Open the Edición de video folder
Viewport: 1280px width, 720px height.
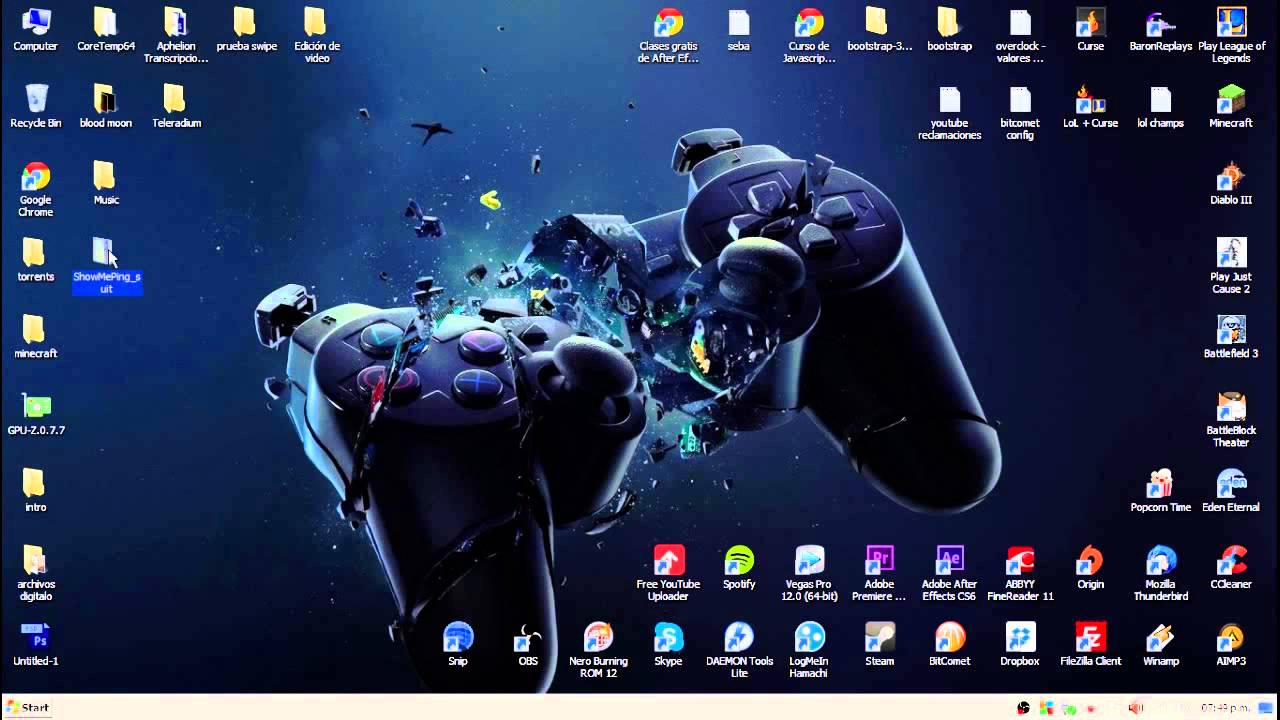pyautogui.click(x=317, y=36)
